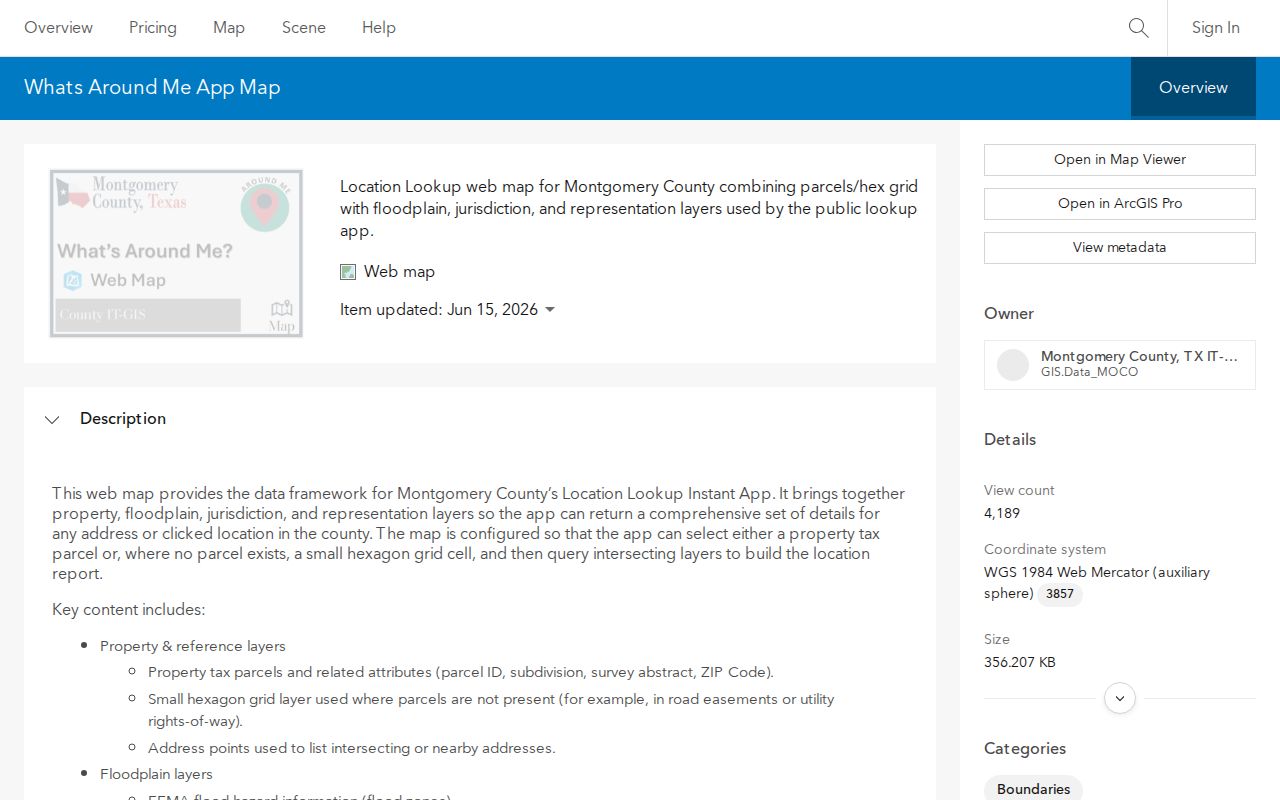Screen dimensions: 1280x800
Task: Click the view count value 4,189
Action: click(x=1002, y=513)
